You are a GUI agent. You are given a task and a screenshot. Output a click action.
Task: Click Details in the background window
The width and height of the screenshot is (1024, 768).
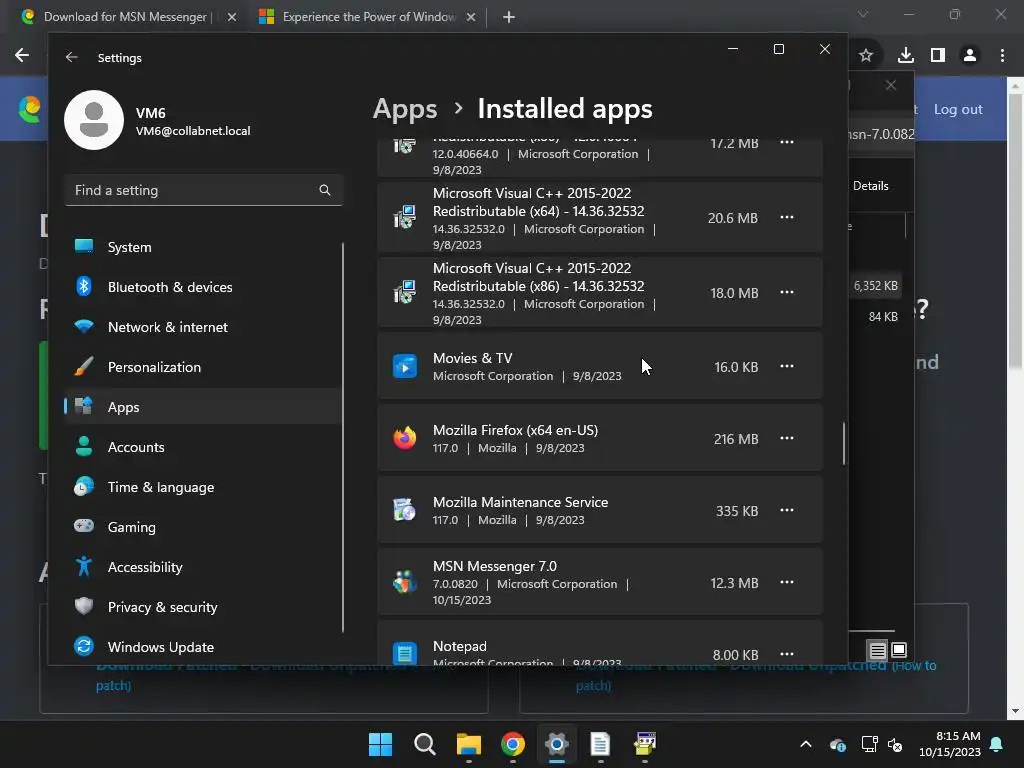[x=871, y=185]
